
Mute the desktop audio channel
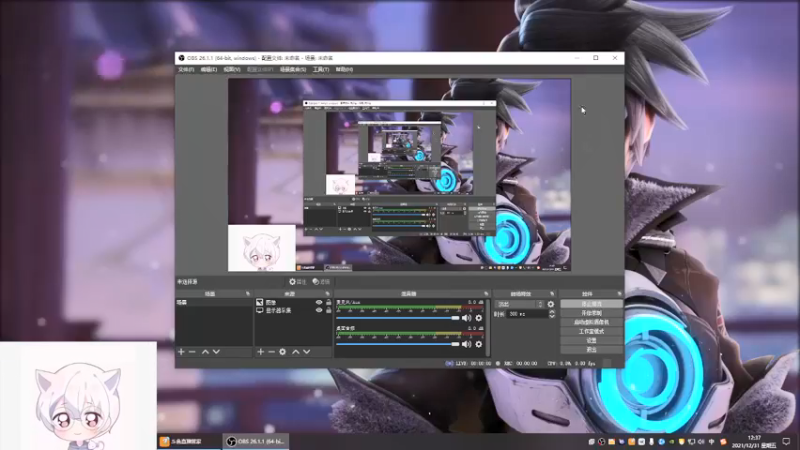tap(466, 344)
